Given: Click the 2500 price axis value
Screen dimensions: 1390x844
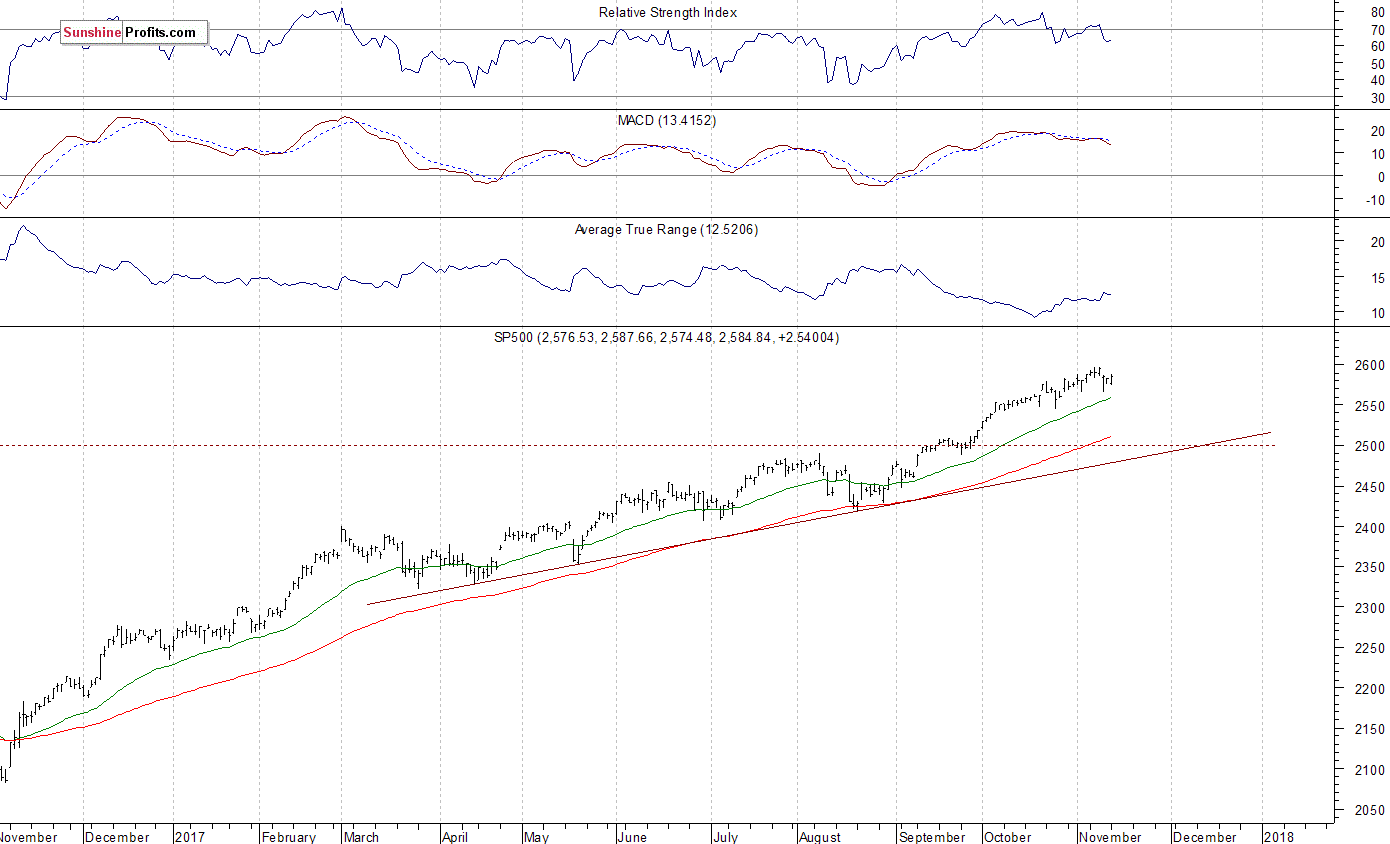Looking at the screenshot, I should click(x=1370, y=446).
